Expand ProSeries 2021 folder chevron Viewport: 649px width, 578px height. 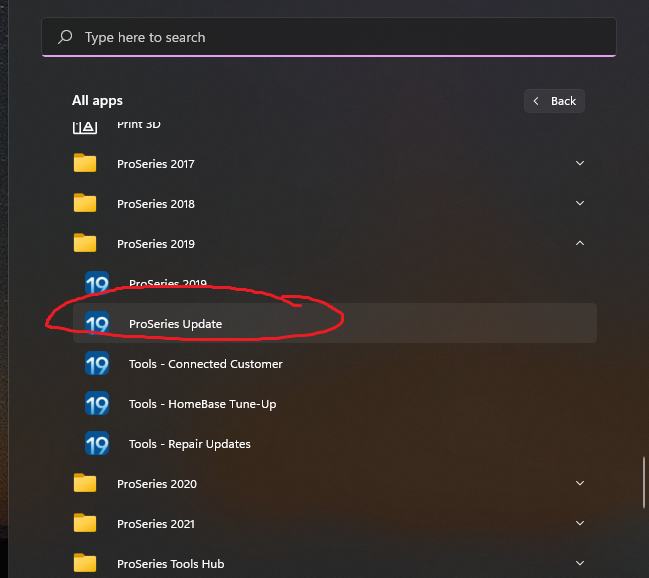pyautogui.click(x=580, y=524)
